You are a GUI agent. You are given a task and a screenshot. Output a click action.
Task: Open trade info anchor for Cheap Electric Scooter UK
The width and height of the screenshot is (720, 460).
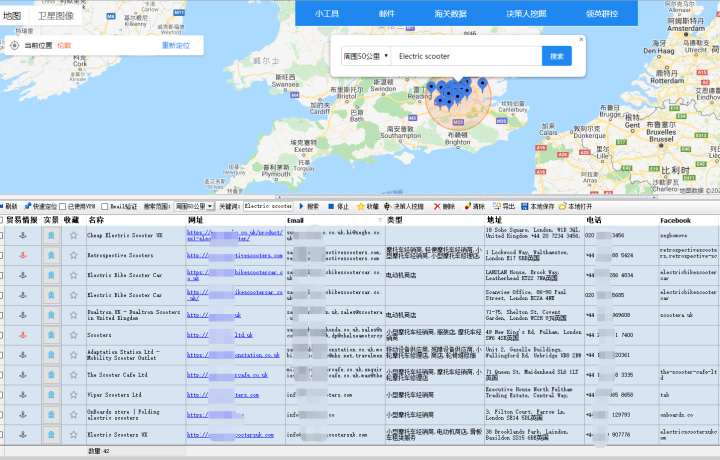22,235
